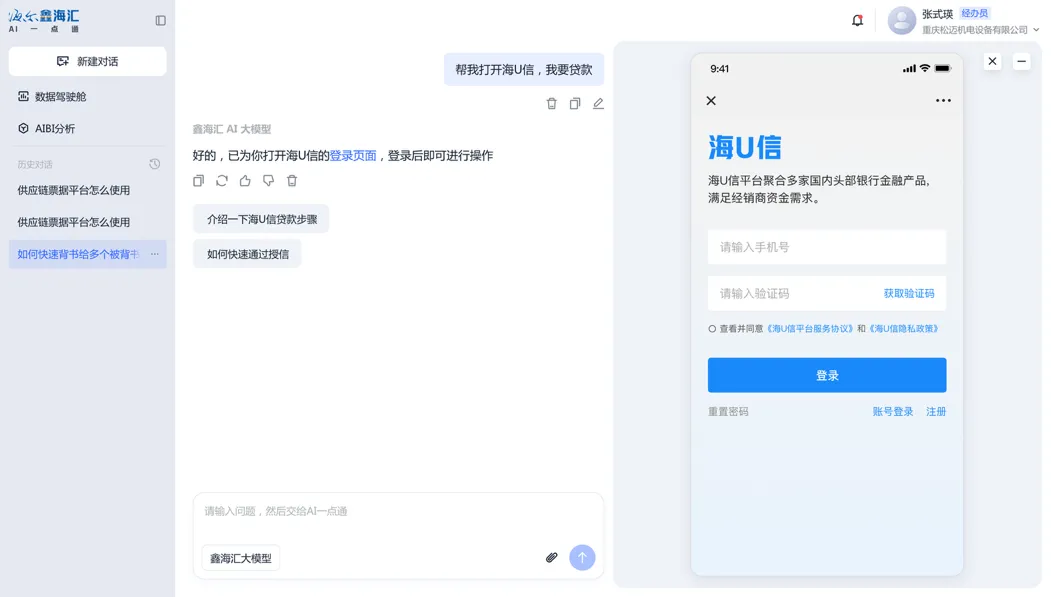Click the blue 登录 button
The height and width of the screenshot is (597, 1051).
coord(827,375)
